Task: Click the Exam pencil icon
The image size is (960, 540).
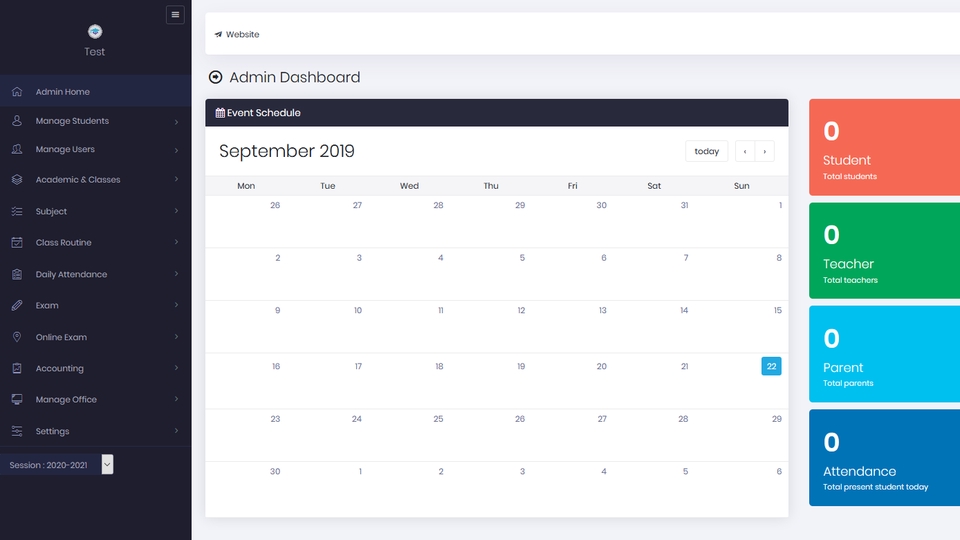Action: point(17,305)
